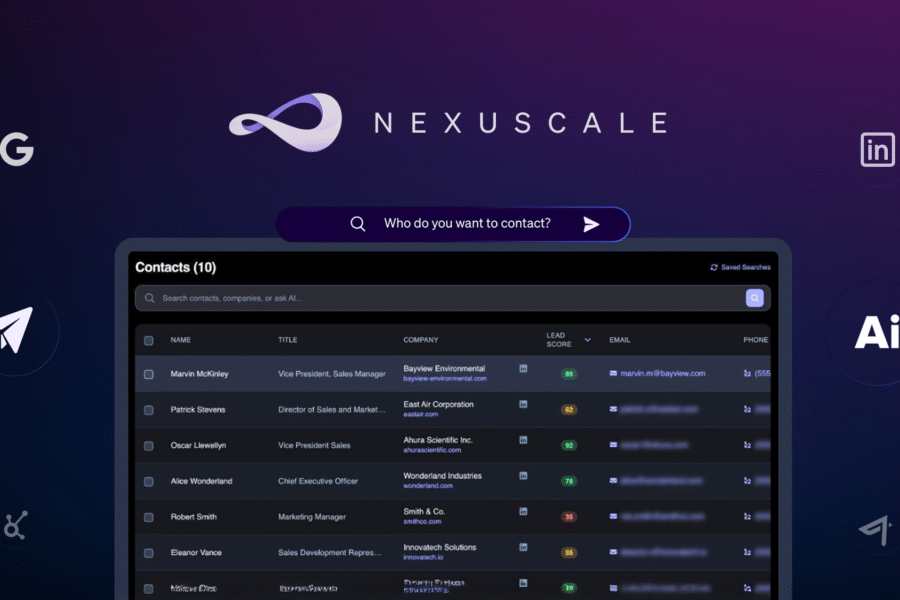
Task: Click the paper plane icon on left side
Action: [x=17, y=330]
